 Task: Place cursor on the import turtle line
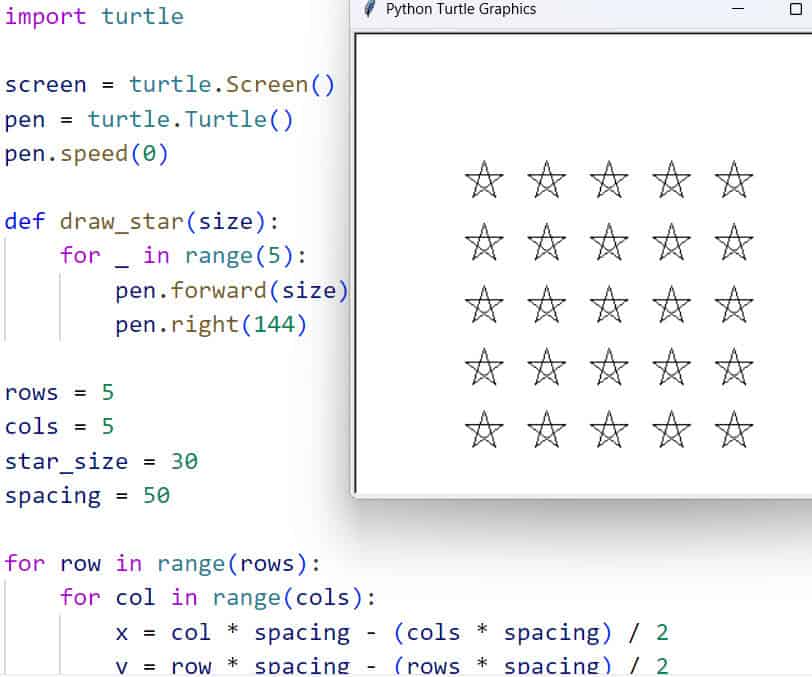click(x=94, y=17)
